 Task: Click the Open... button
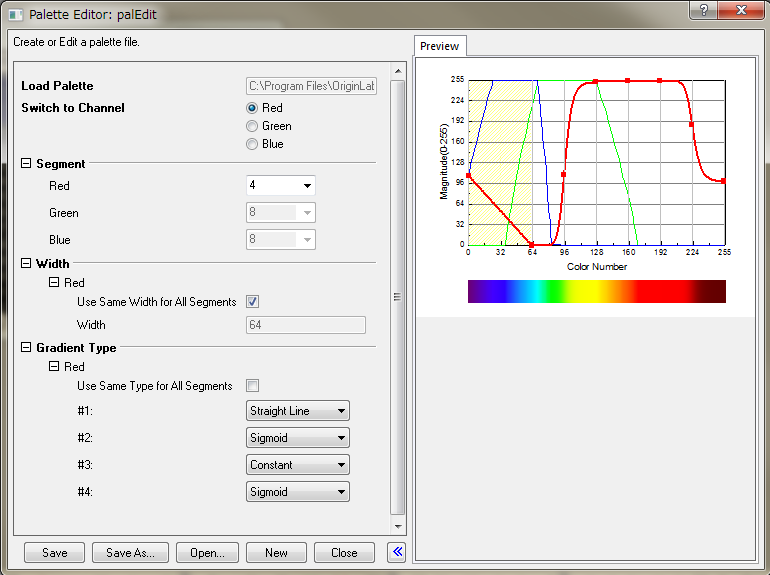point(207,552)
